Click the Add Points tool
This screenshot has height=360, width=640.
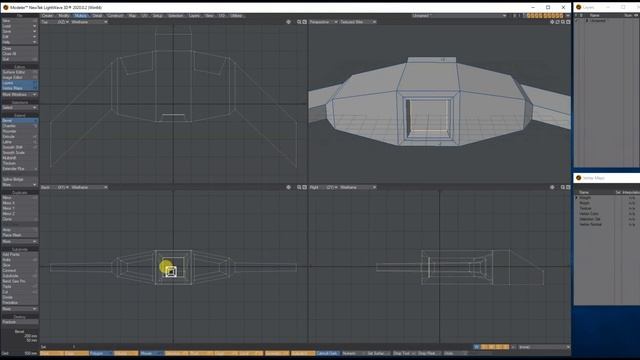click(x=19, y=254)
